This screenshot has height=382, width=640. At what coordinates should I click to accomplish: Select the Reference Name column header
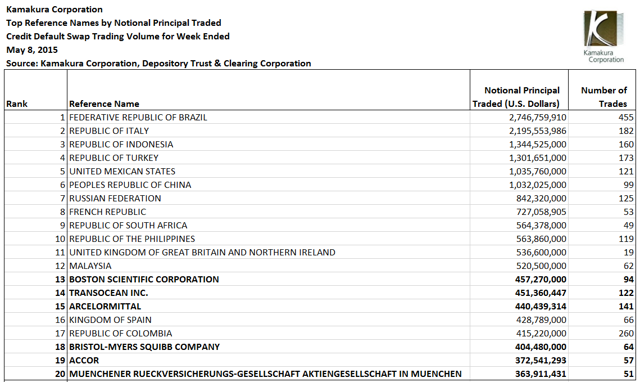(104, 104)
